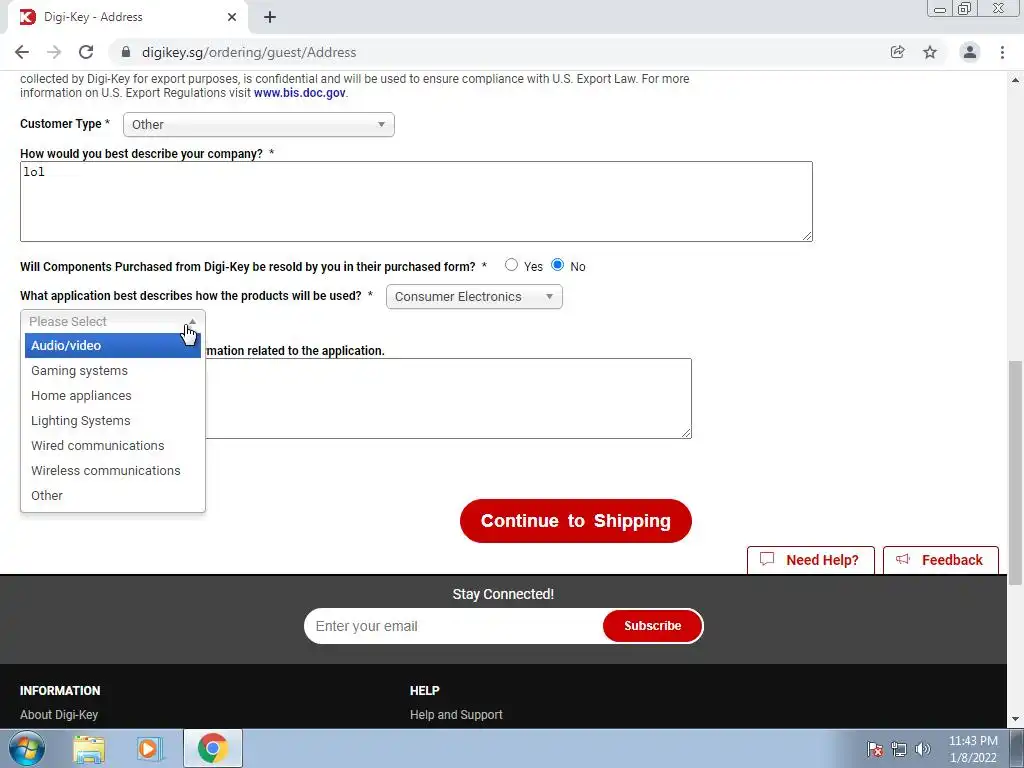1024x768 pixels.
Task: Click the taskbar clock
Action: point(973,749)
